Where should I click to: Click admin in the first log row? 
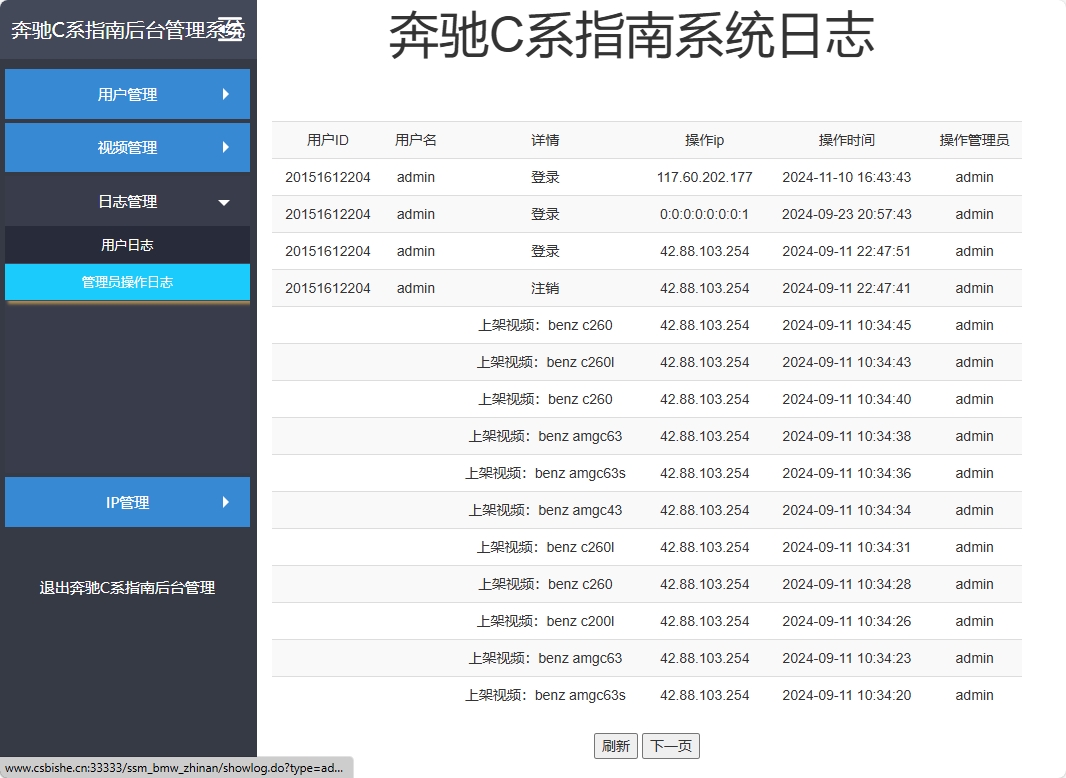coord(415,177)
